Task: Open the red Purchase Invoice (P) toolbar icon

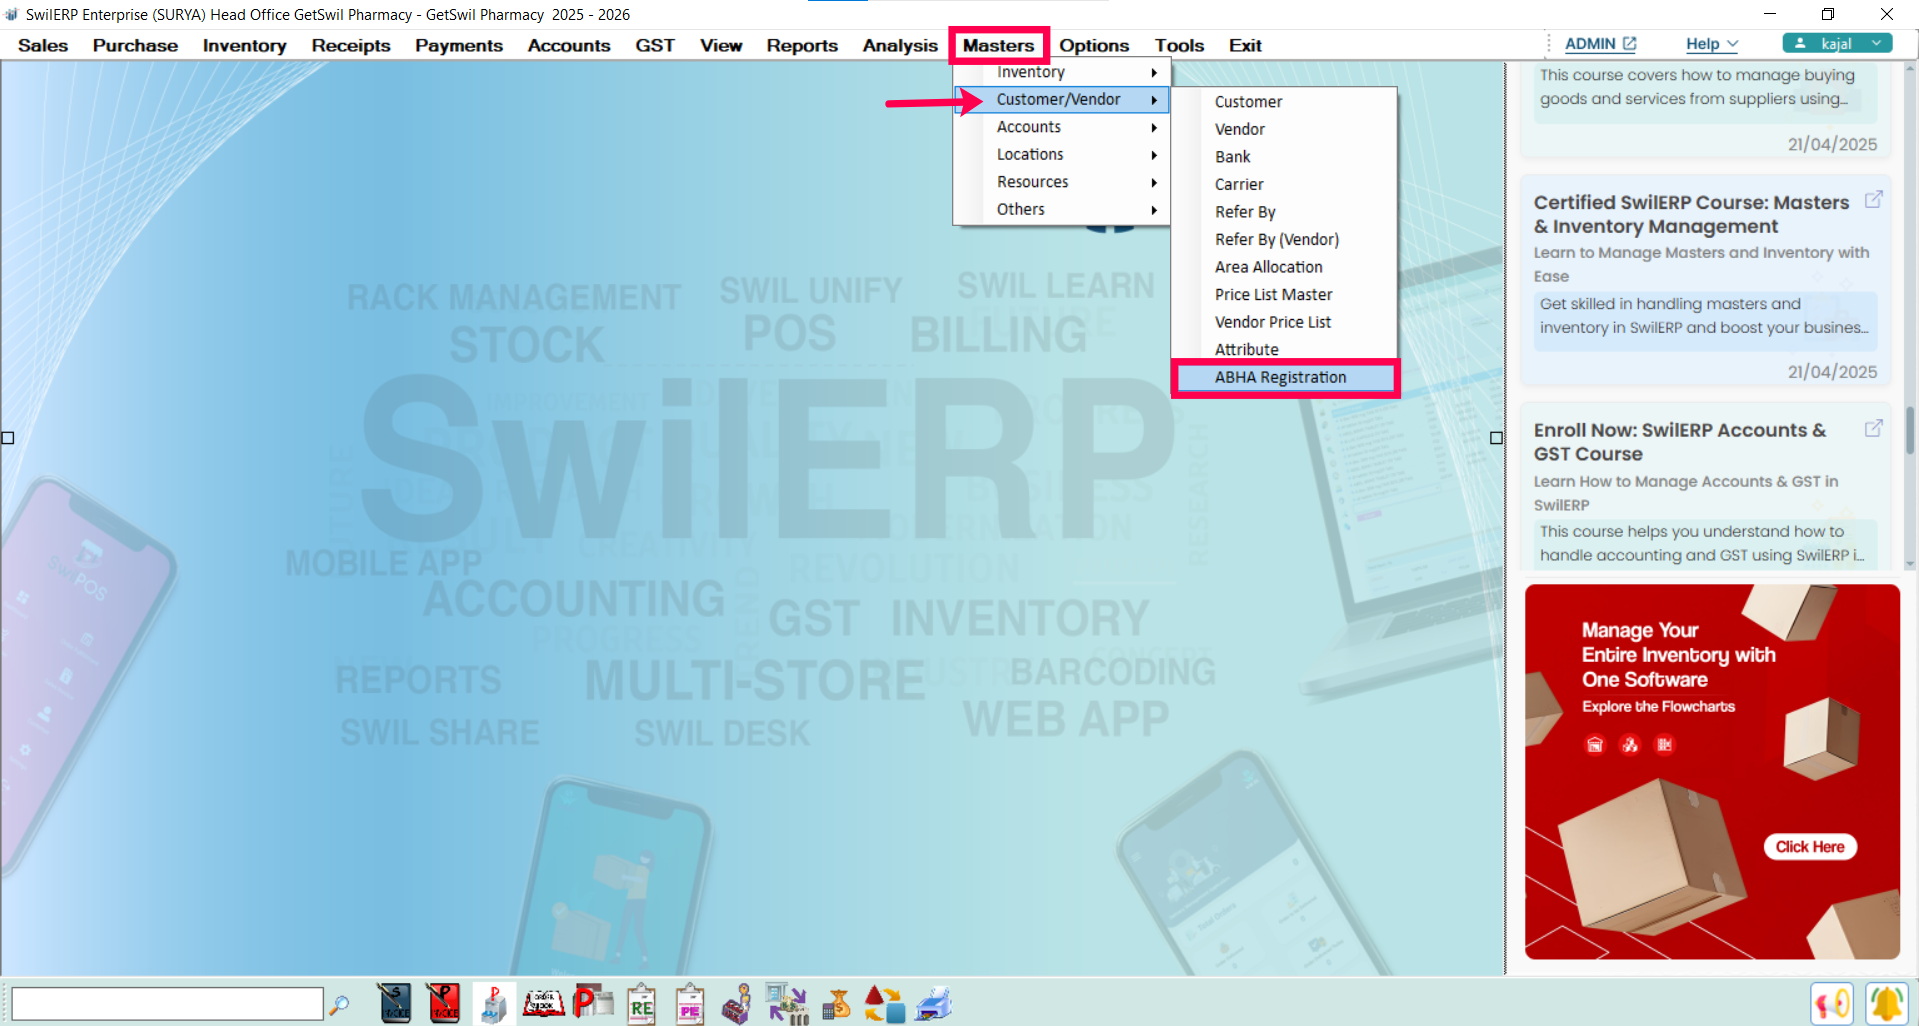Action: tap(443, 1003)
